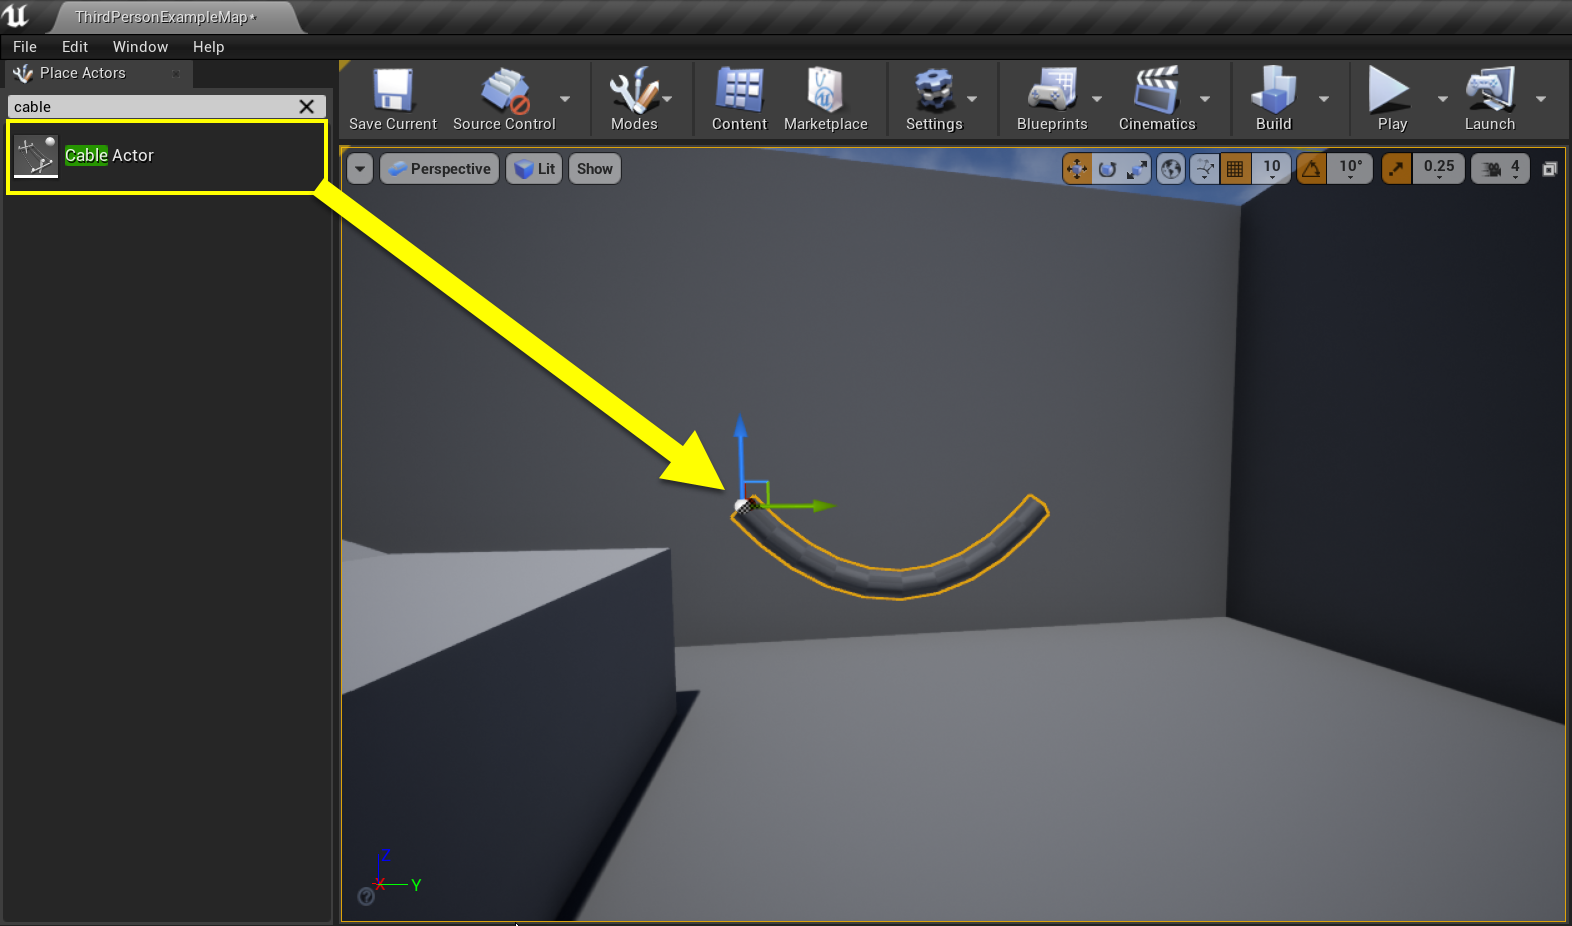The image size is (1572, 926).
Task: Open the Marketplace icon
Action: click(x=826, y=99)
